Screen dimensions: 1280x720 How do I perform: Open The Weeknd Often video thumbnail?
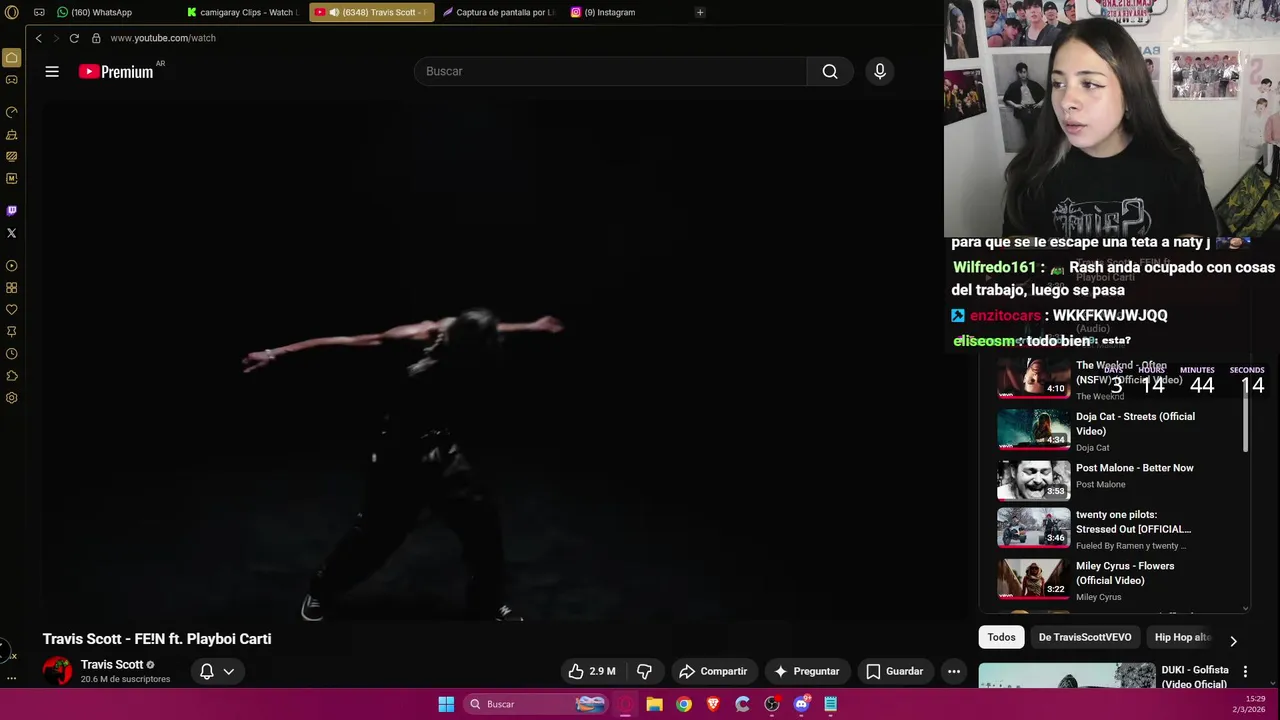click(1033, 377)
